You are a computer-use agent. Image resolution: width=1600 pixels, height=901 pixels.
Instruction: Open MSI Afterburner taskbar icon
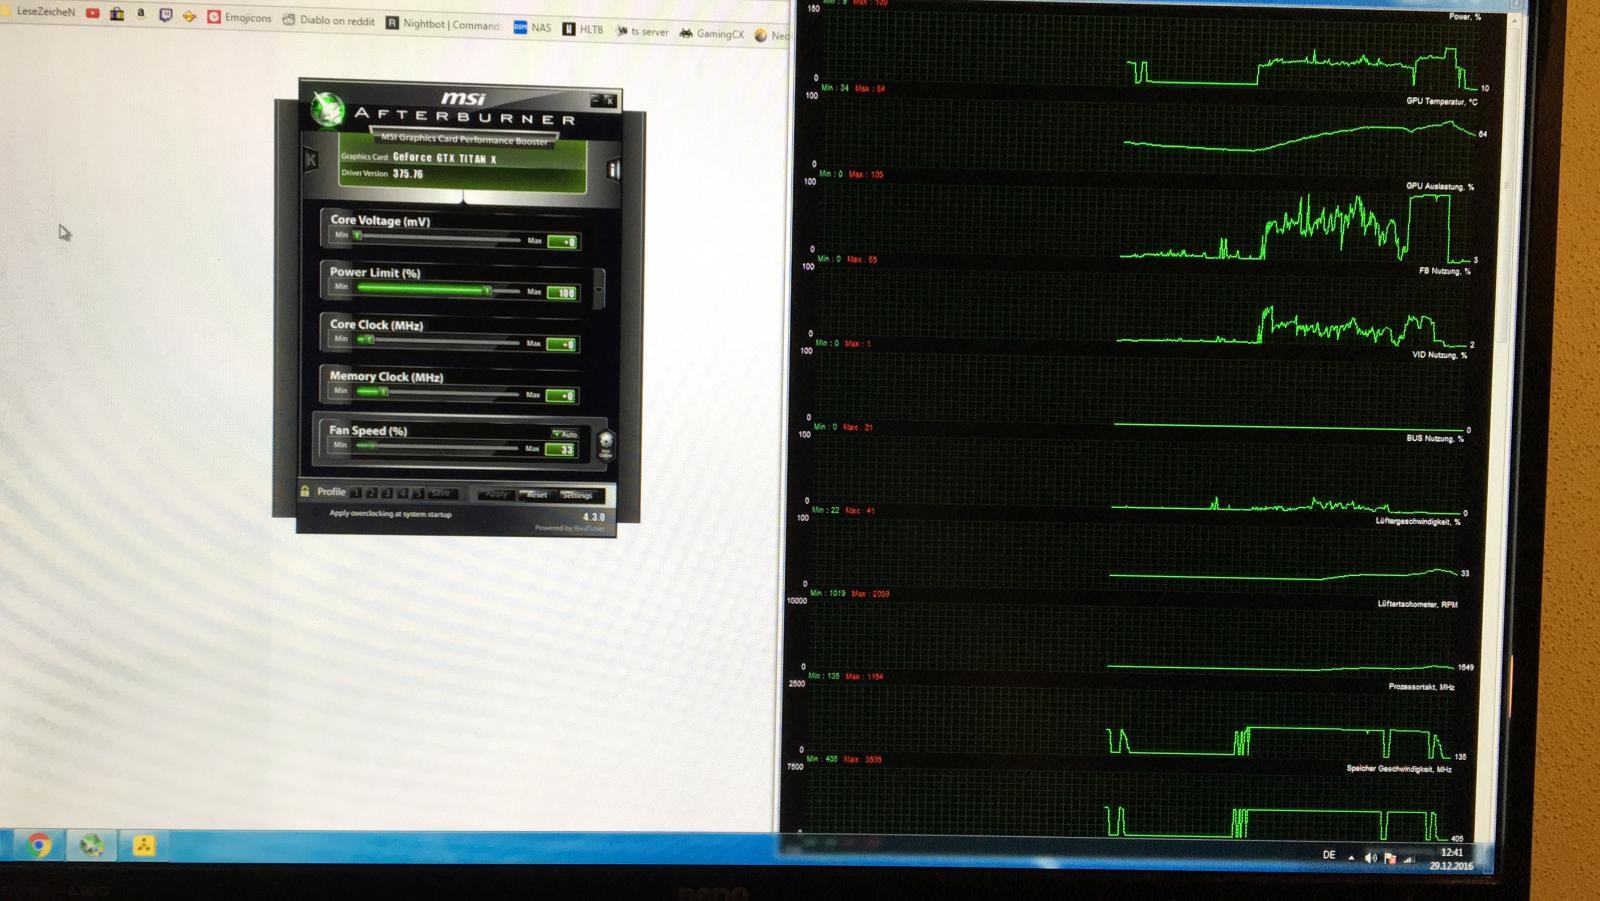tap(92, 846)
